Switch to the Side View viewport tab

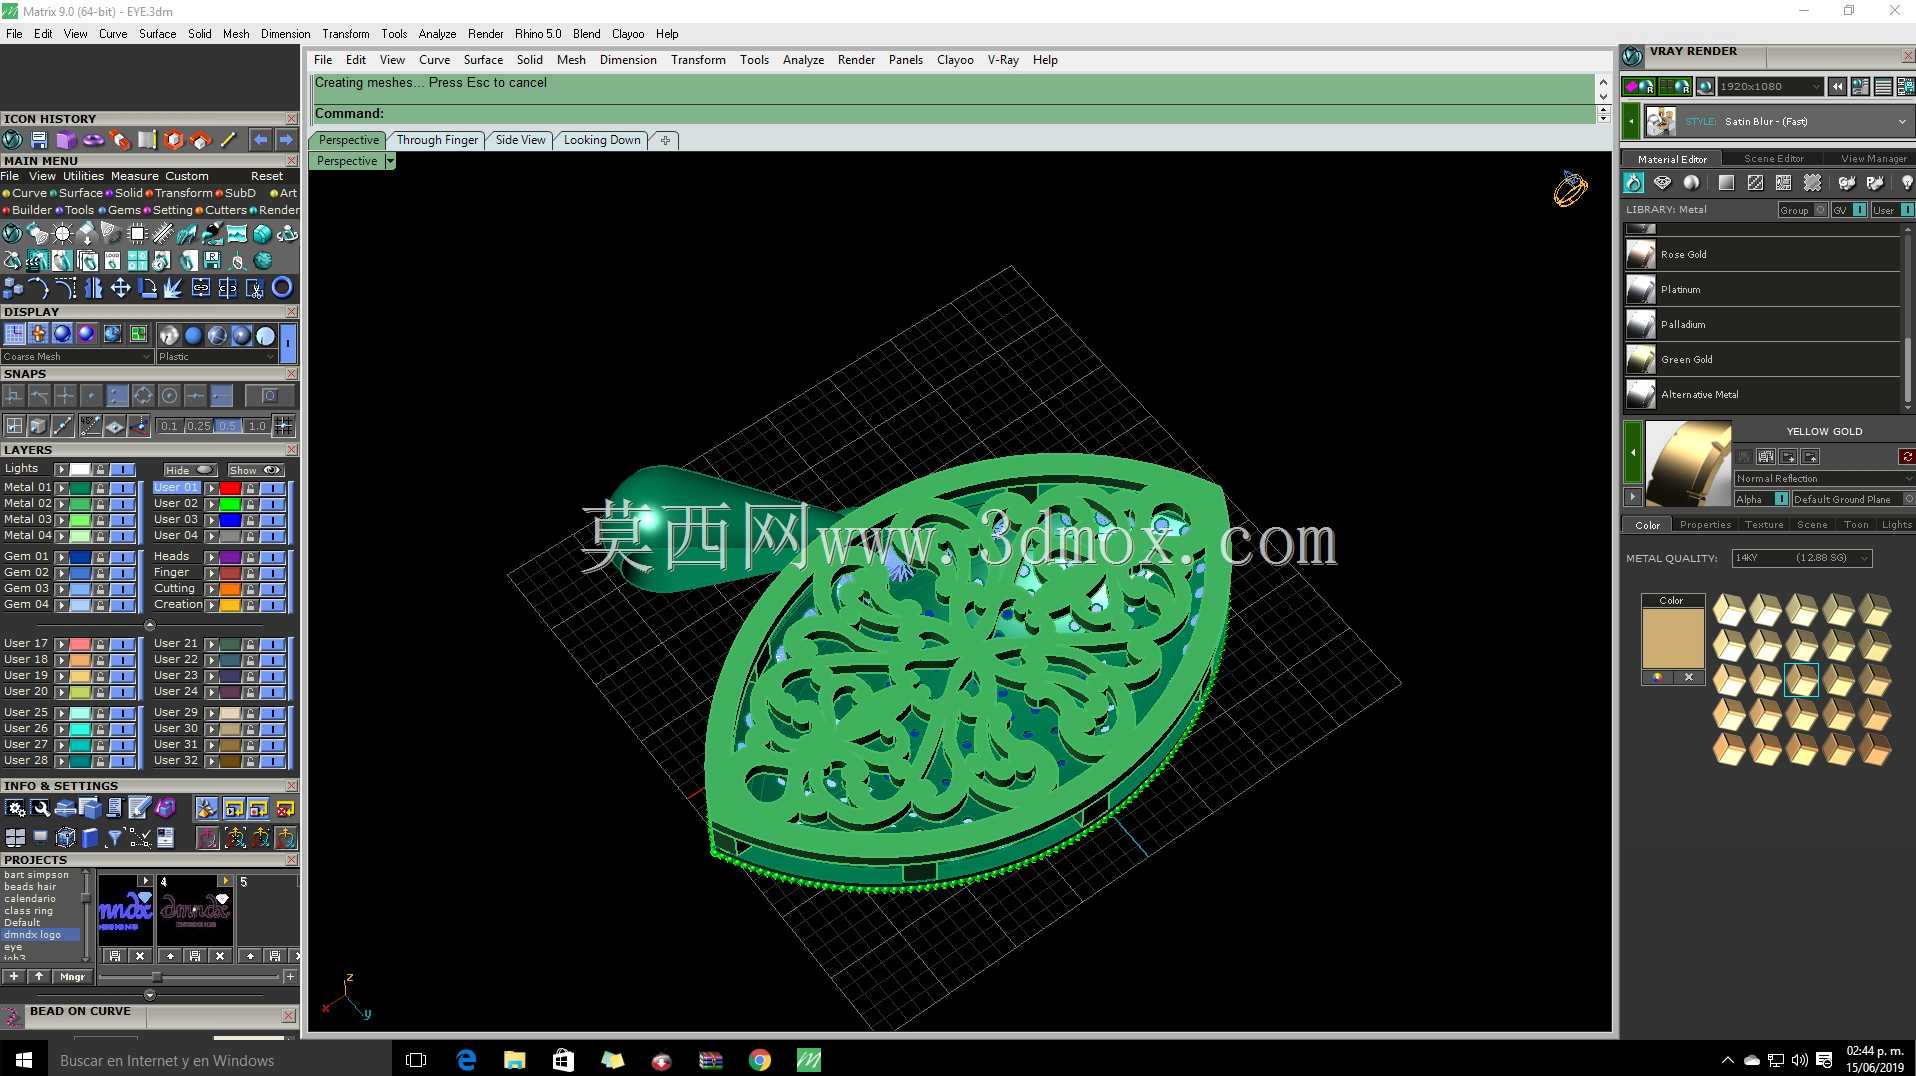pos(521,140)
